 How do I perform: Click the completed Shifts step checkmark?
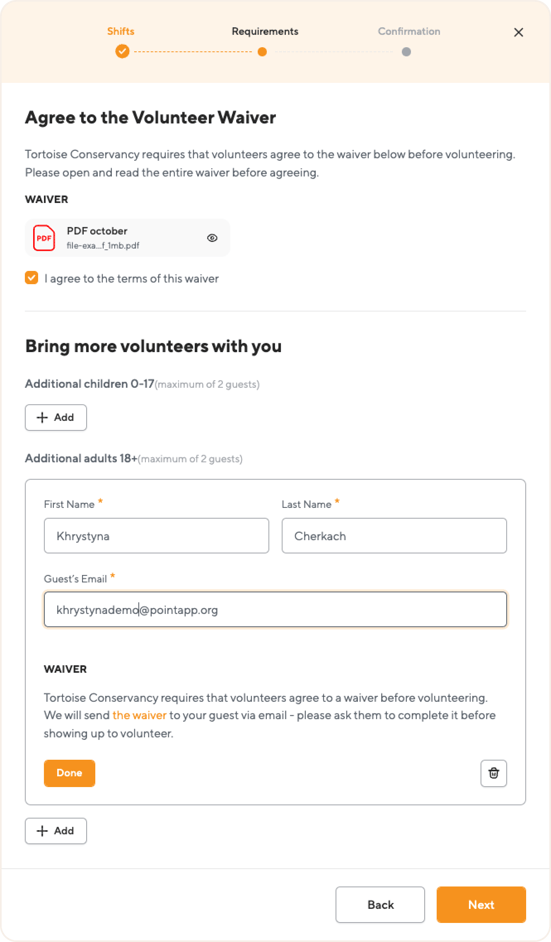pos(122,52)
